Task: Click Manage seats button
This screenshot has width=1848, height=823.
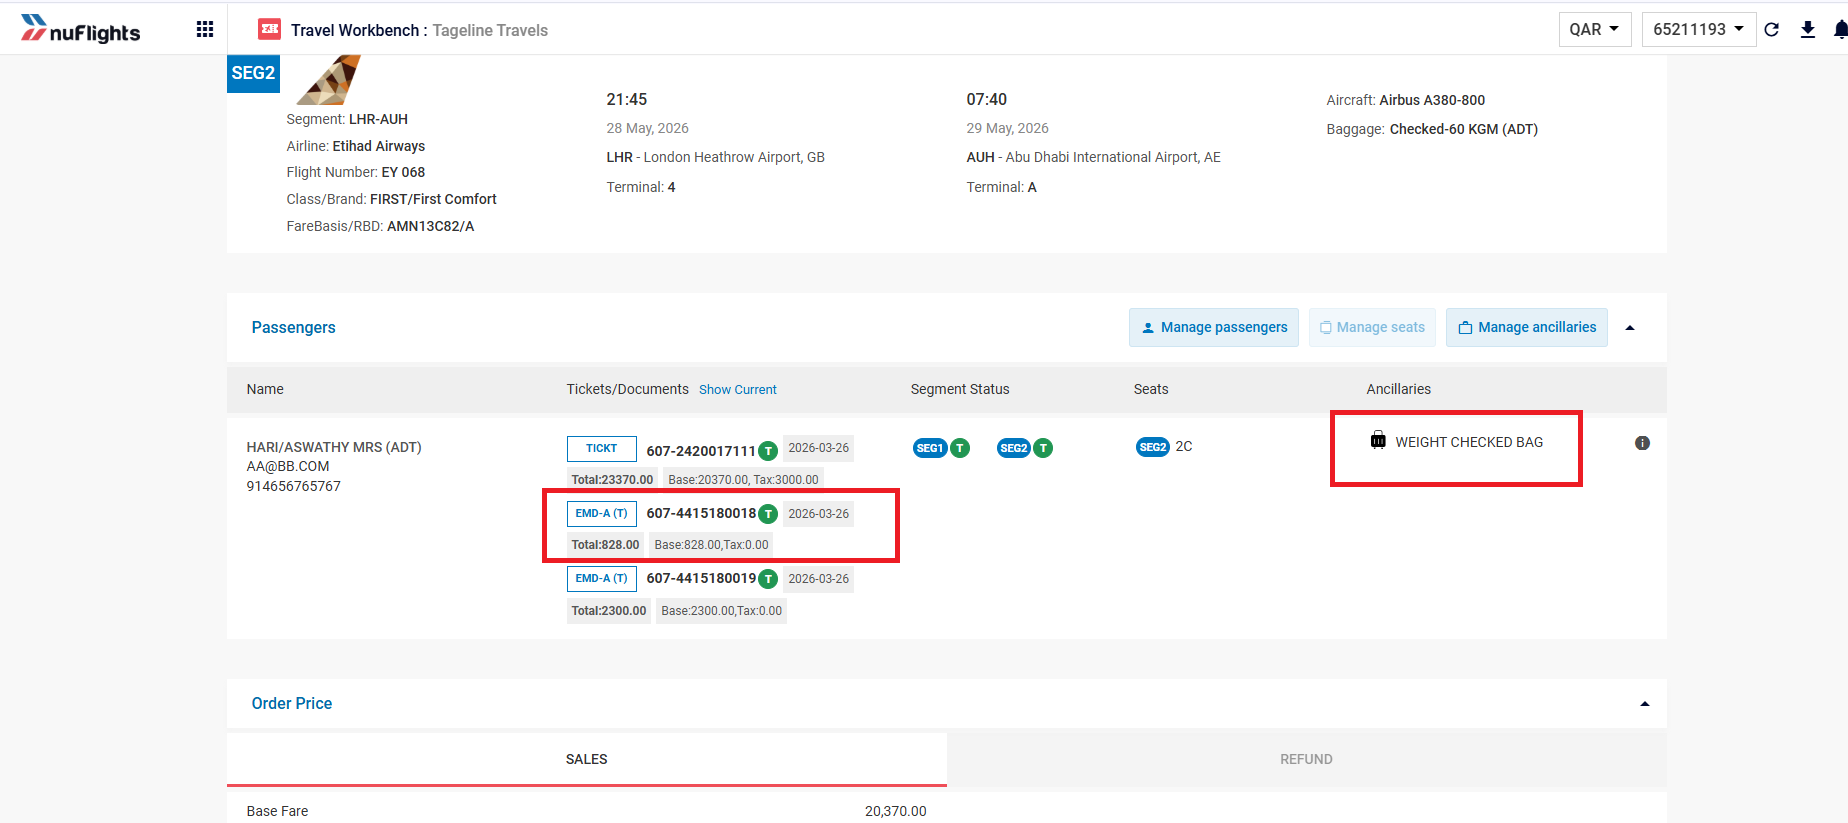Action: (1372, 327)
